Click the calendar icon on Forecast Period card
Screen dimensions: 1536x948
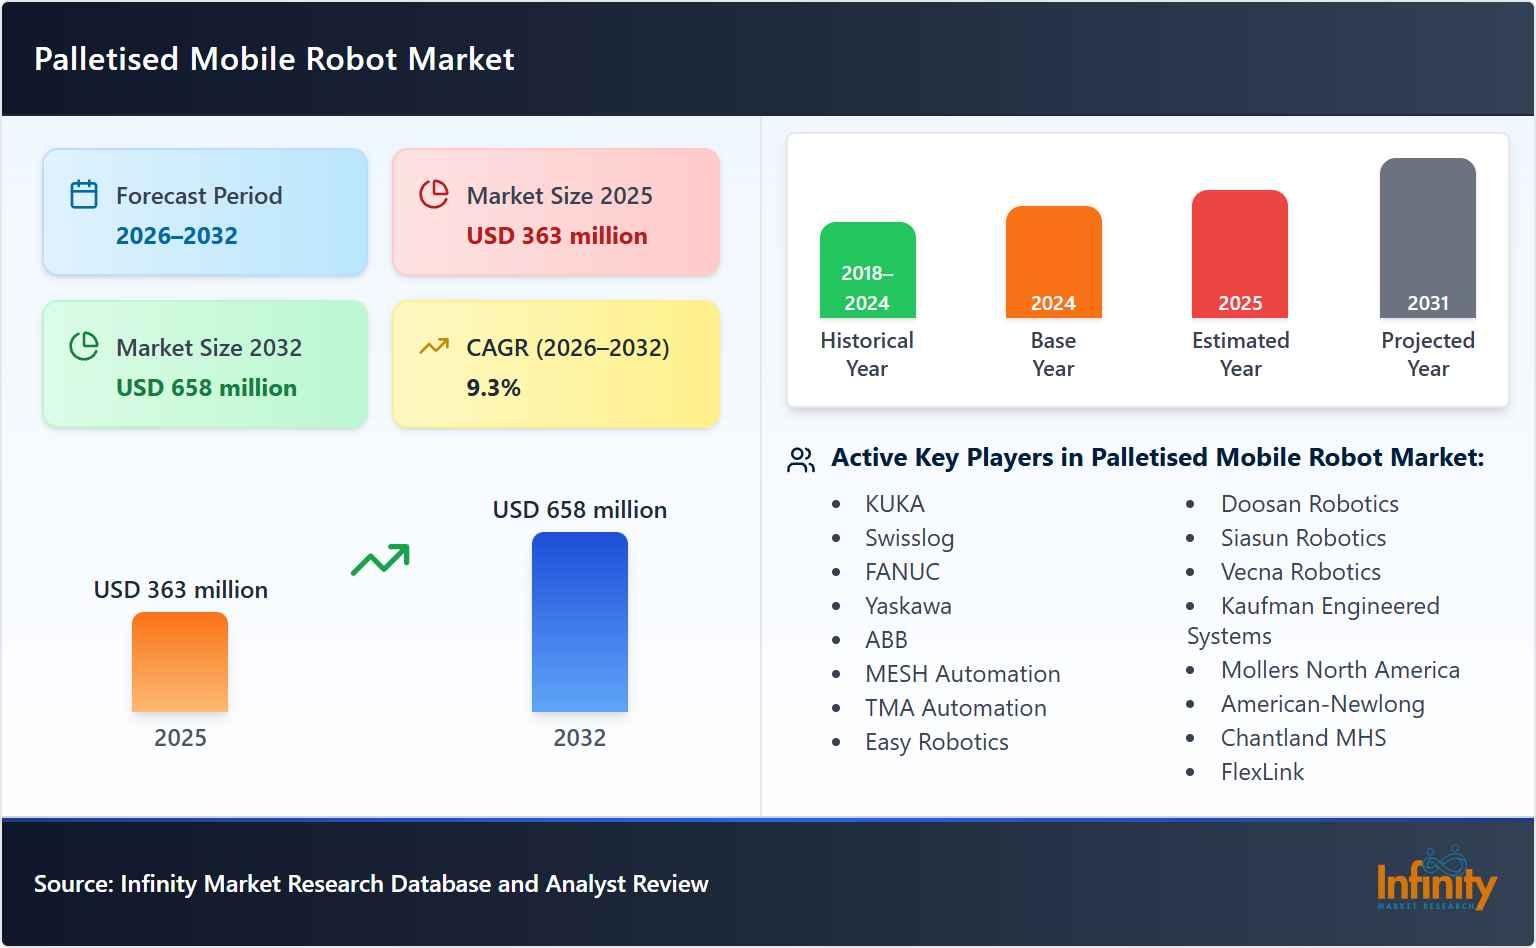pos(84,196)
